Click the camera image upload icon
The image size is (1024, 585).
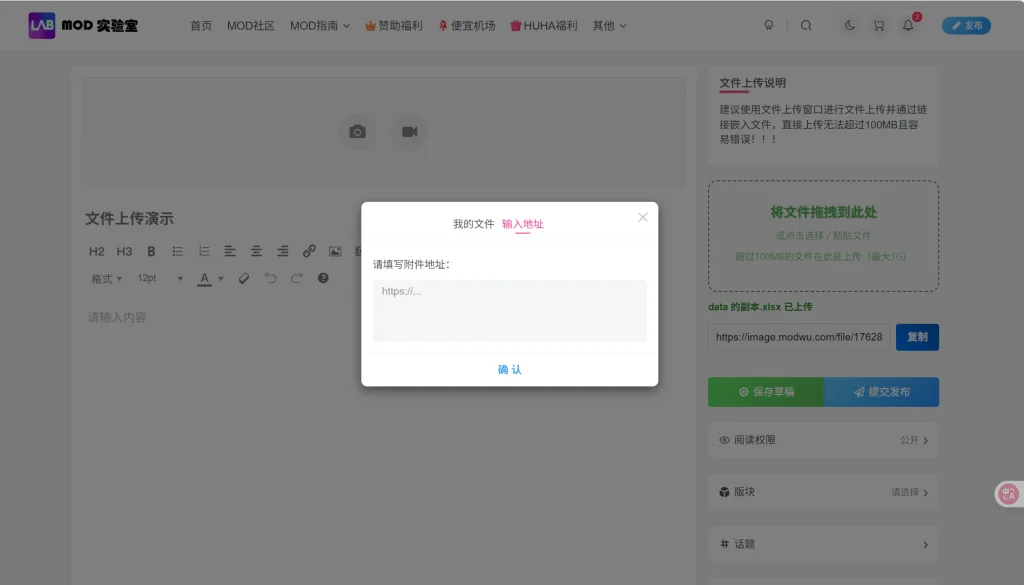(357, 132)
